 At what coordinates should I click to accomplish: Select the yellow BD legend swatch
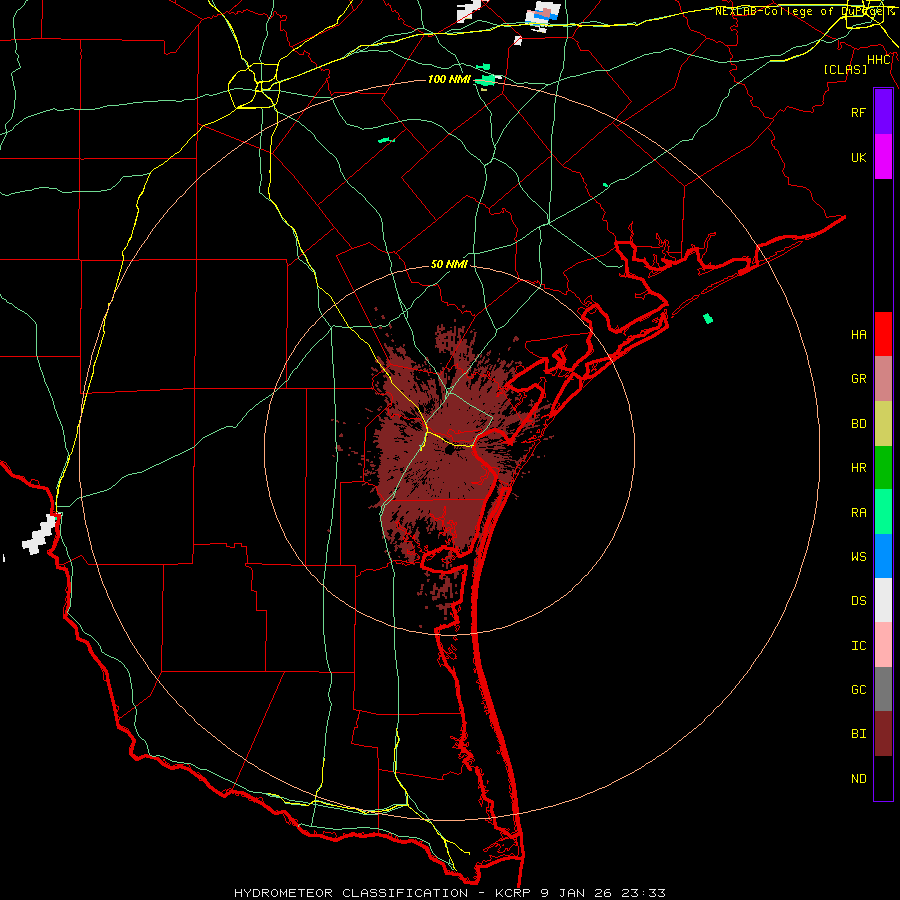(x=883, y=423)
